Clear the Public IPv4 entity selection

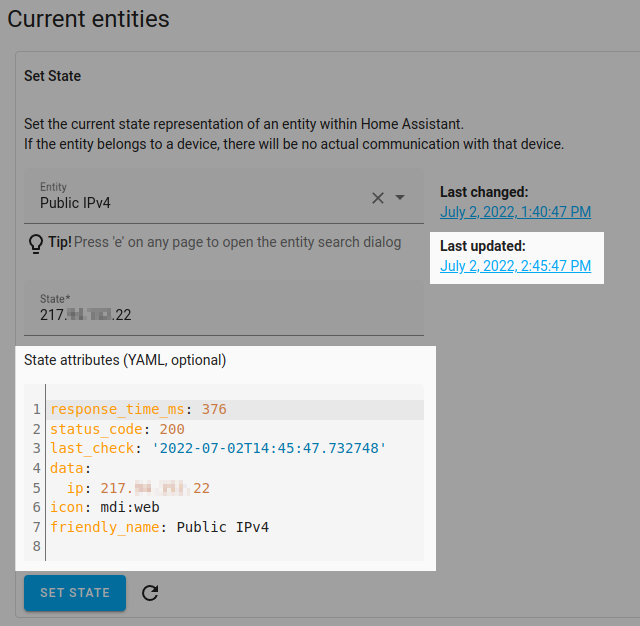coord(378,198)
